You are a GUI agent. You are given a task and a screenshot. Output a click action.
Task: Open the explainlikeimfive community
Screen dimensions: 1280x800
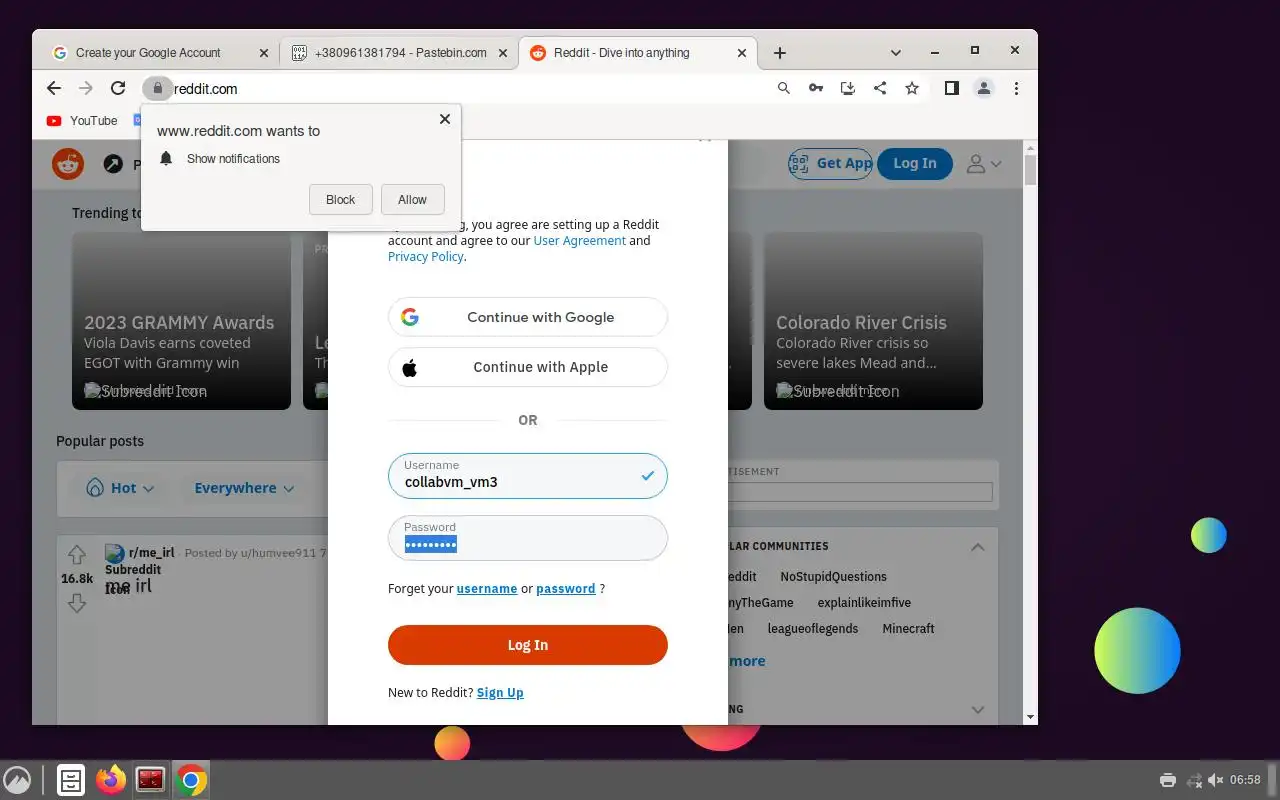click(x=864, y=603)
